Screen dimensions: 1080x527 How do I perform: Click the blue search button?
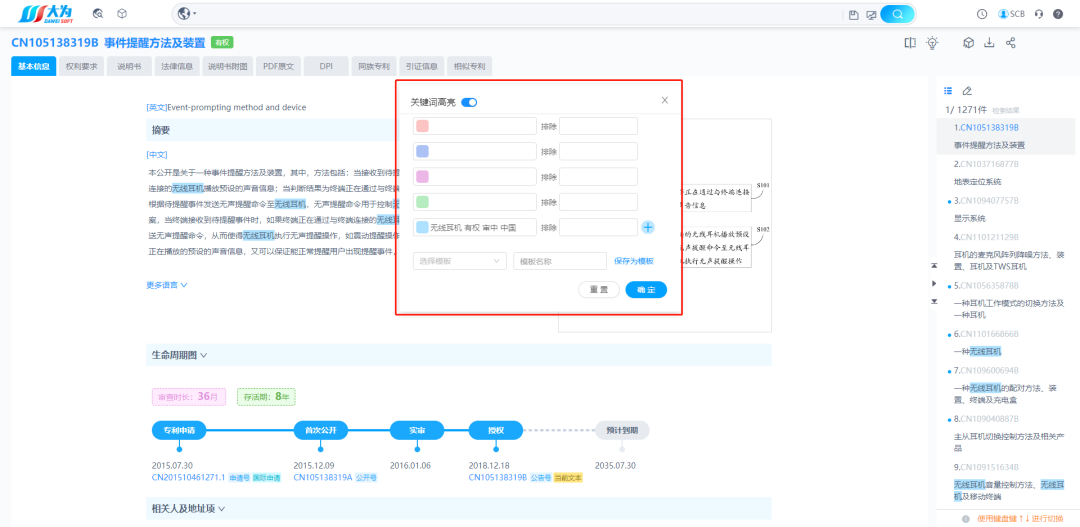tap(897, 14)
